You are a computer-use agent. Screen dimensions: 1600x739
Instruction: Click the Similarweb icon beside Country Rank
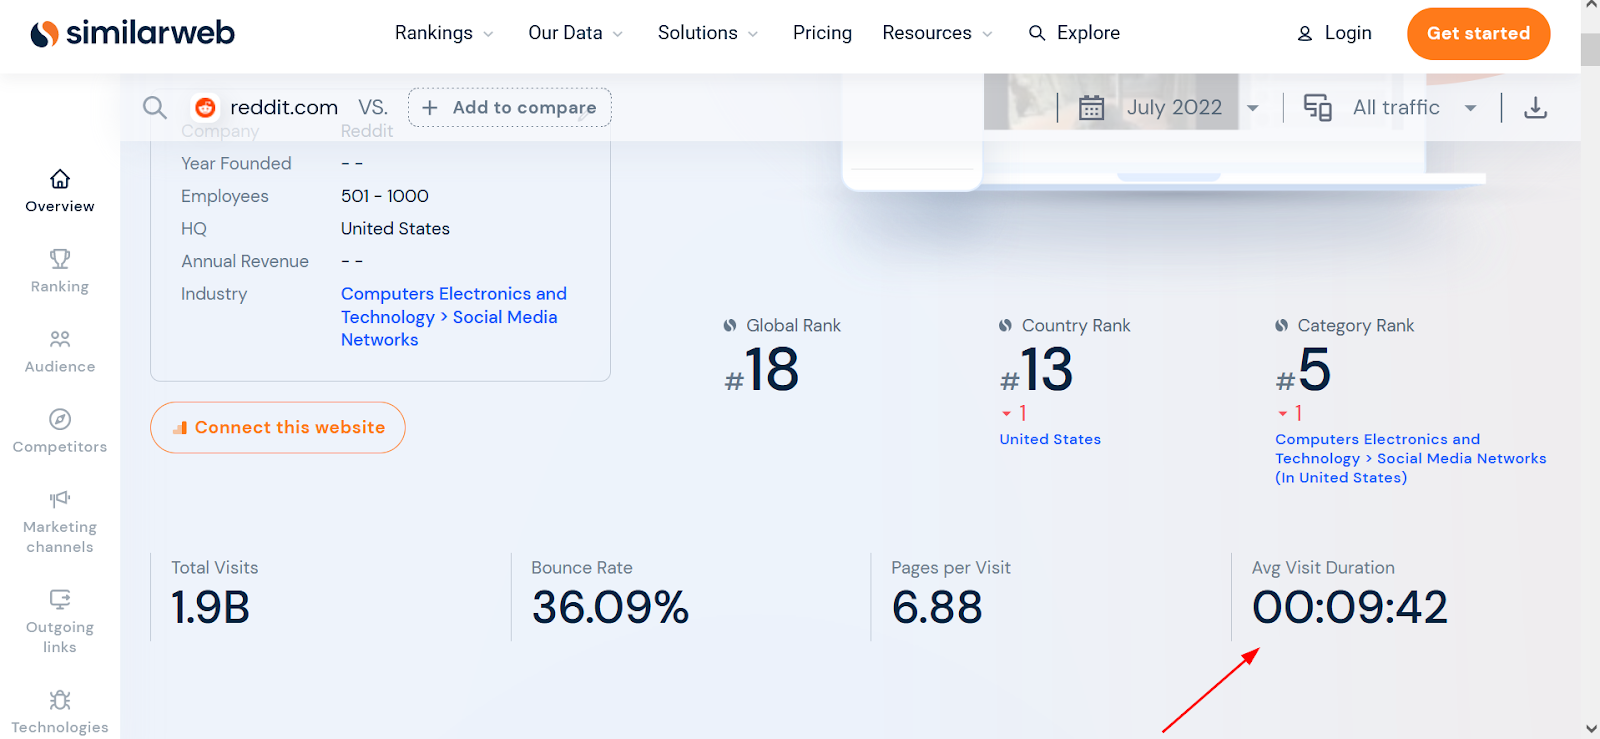point(1005,325)
